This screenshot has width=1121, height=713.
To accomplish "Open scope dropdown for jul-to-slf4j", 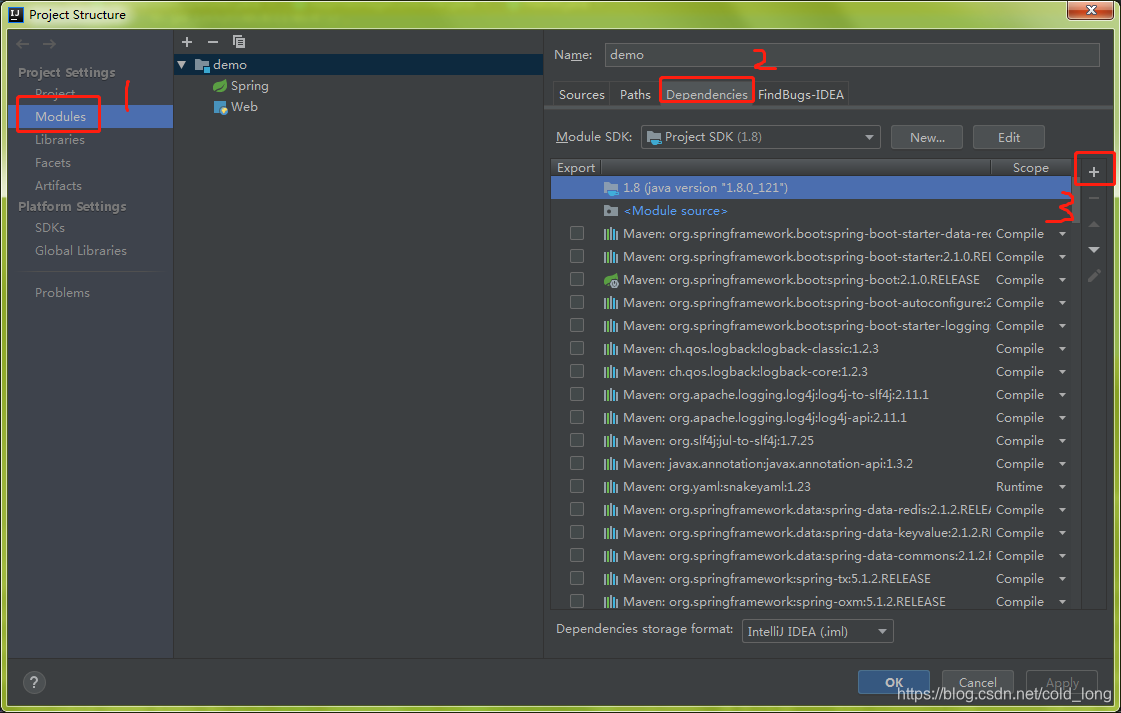I will (1062, 441).
